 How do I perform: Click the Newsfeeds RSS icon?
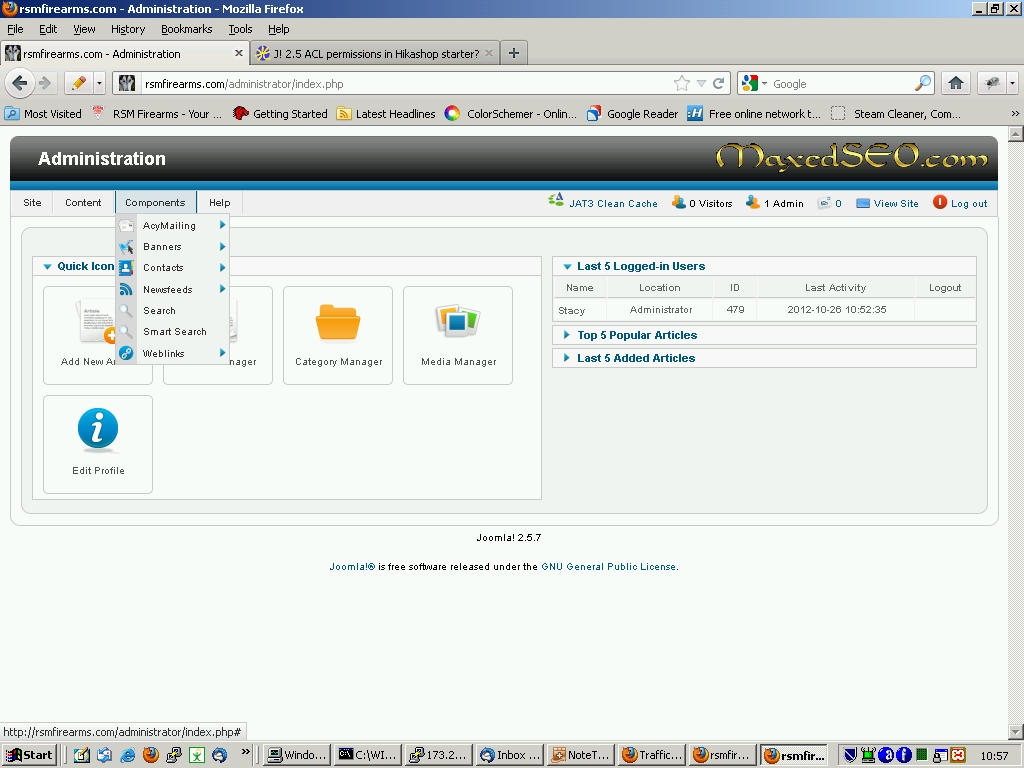126,289
